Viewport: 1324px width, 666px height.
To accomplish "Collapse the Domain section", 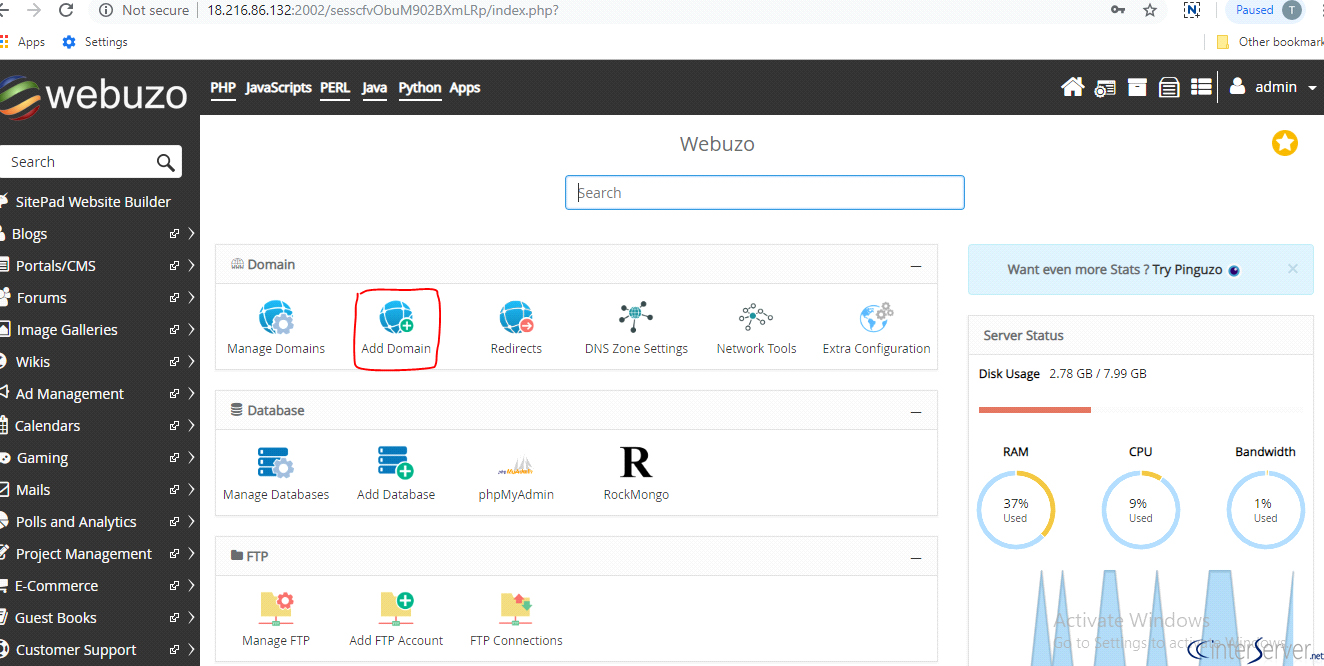I will tap(916, 266).
